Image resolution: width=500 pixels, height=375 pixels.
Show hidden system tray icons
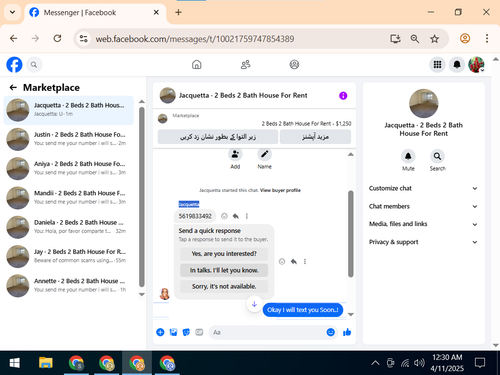(375, 363)
